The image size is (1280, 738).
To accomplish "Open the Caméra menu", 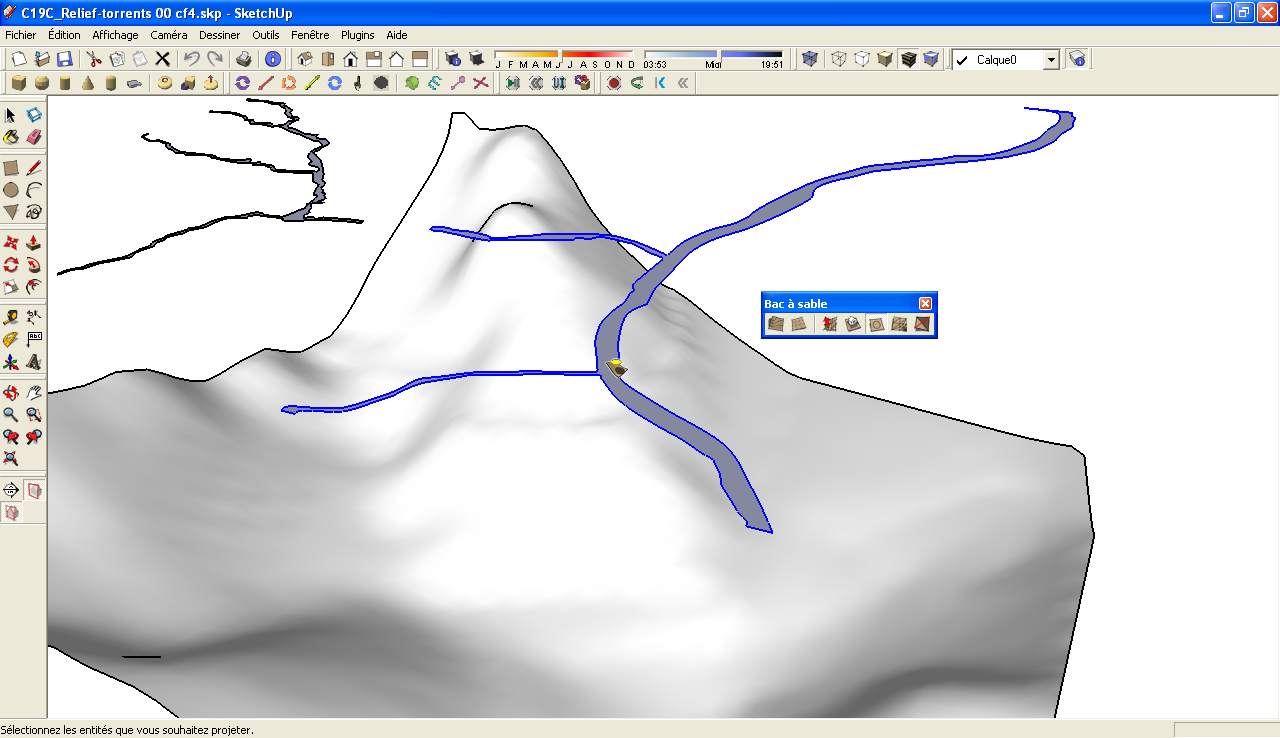I will point(169,35).
